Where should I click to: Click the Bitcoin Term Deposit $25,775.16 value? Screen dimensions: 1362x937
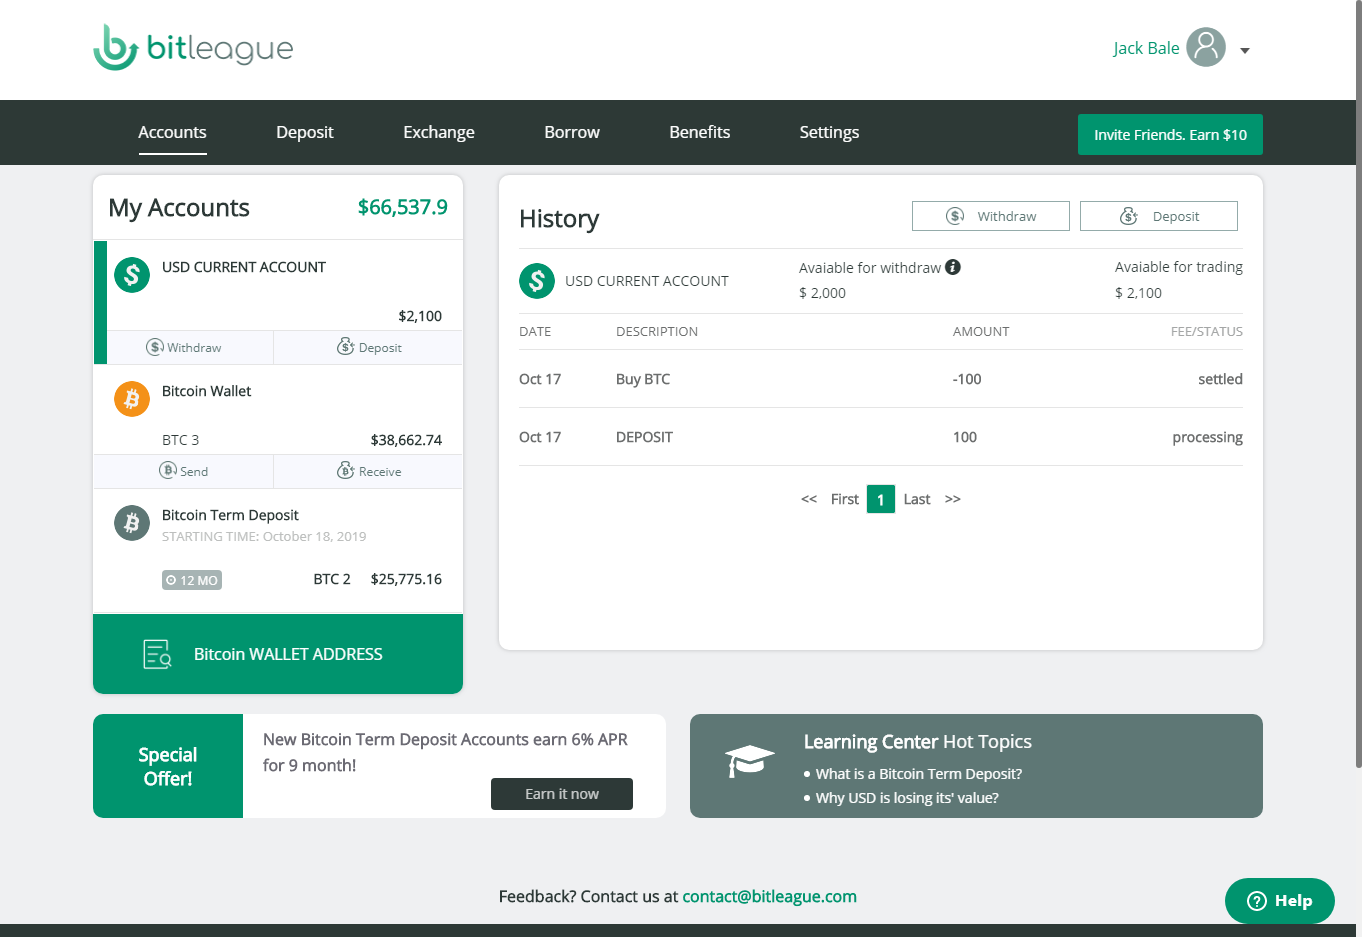click(x=406, y=579)
